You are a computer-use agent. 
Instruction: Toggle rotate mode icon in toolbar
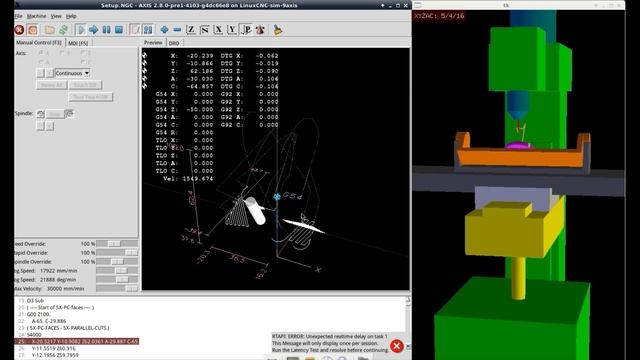click(260, 30)
